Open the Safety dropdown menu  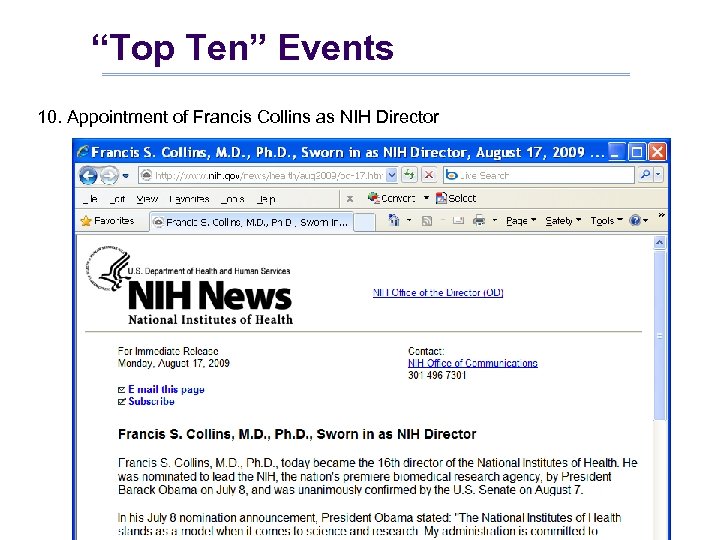563,221
